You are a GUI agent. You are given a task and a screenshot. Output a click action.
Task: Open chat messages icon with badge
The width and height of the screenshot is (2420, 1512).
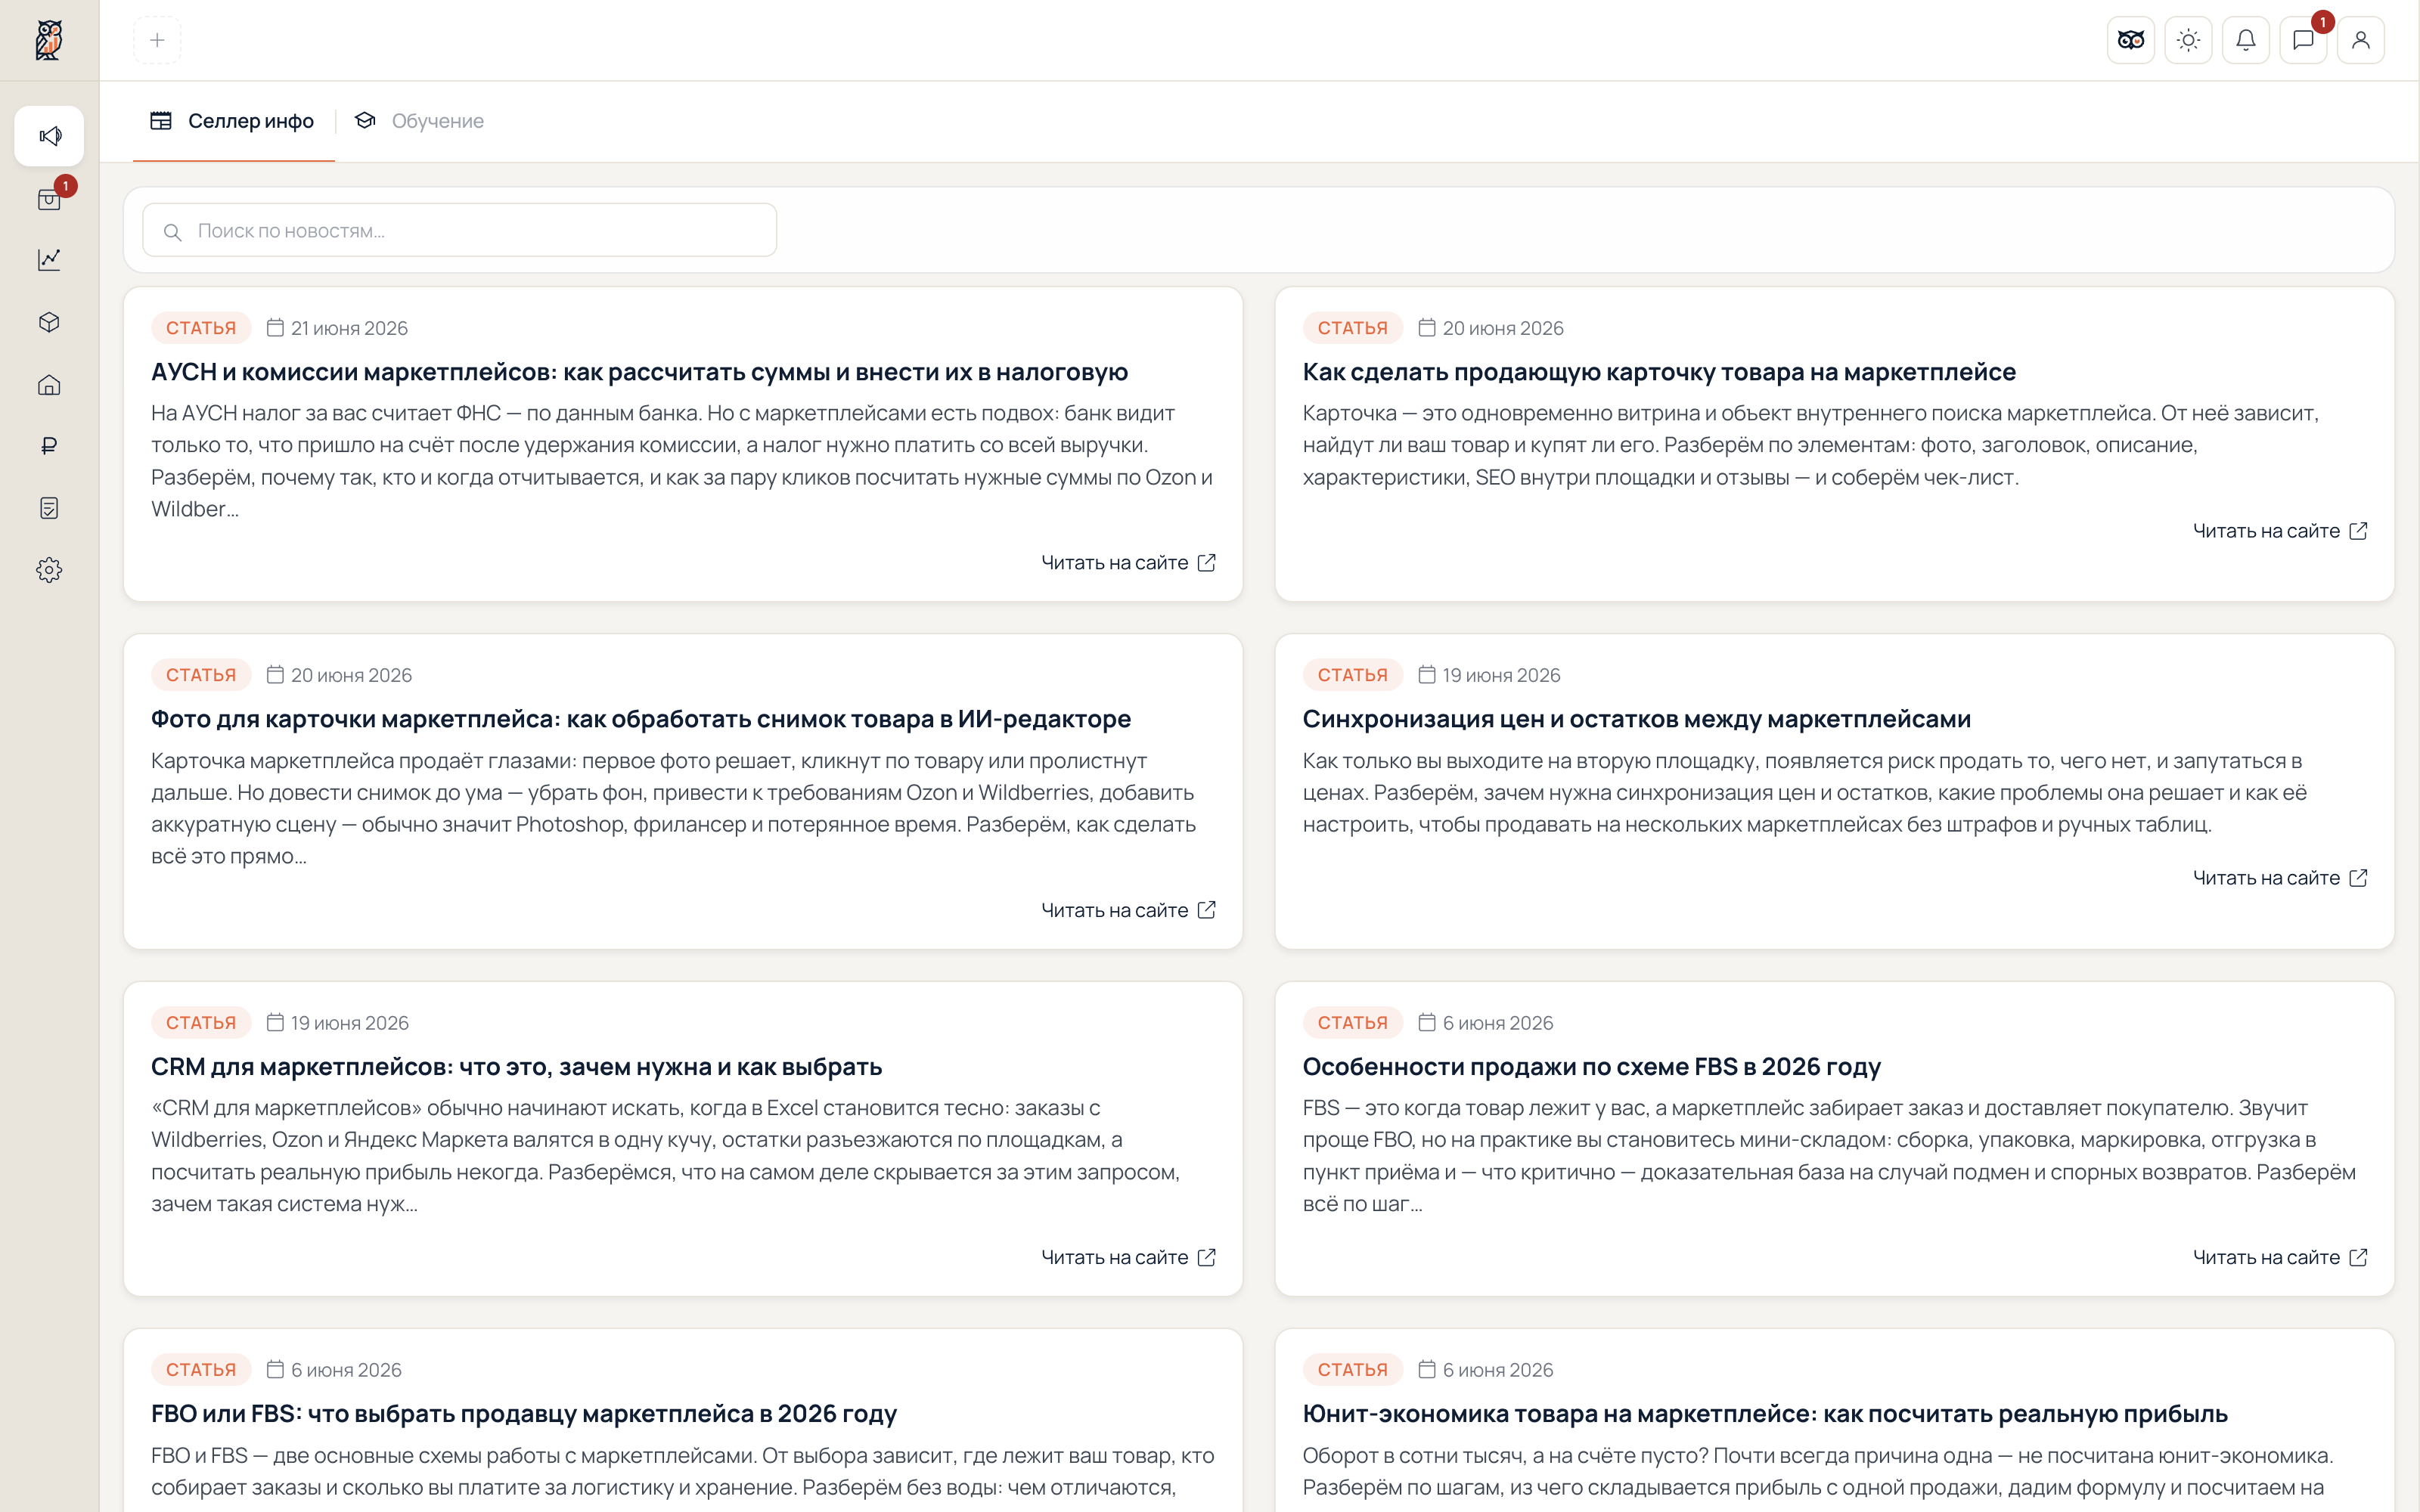(x=2303, y=40)
